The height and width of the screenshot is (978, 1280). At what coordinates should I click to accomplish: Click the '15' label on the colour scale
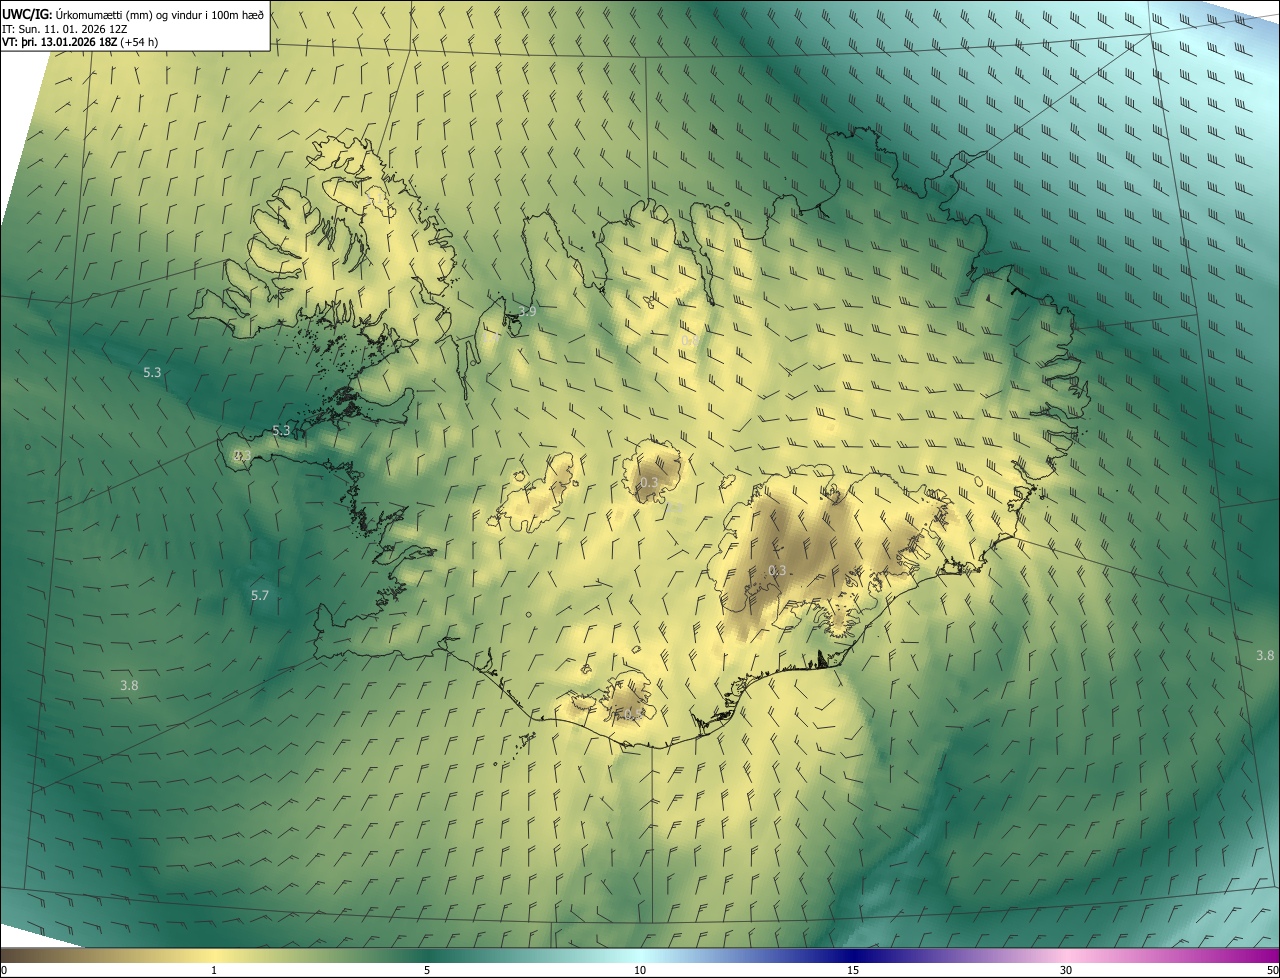(853, 970)
